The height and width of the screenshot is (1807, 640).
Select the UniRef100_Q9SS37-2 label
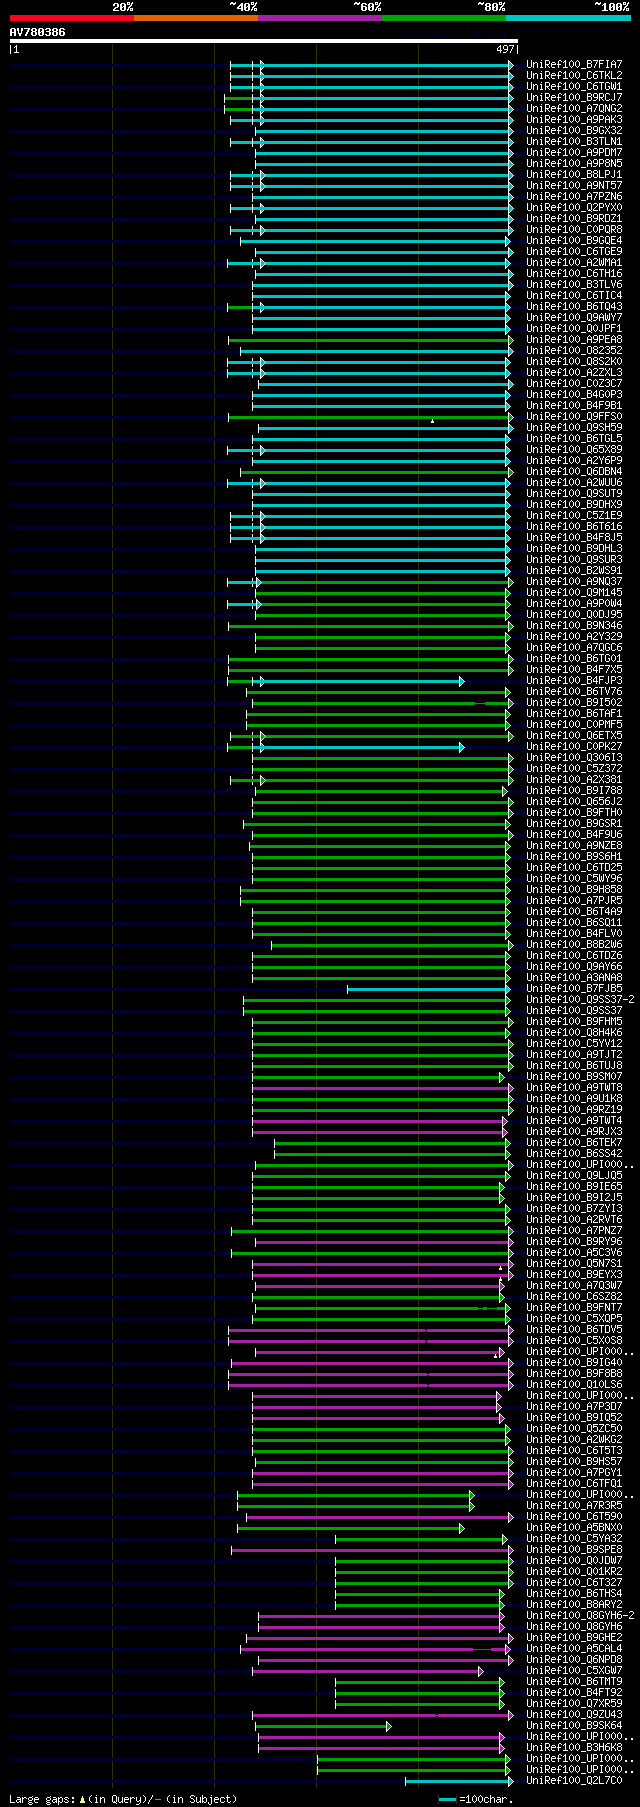580,1000
